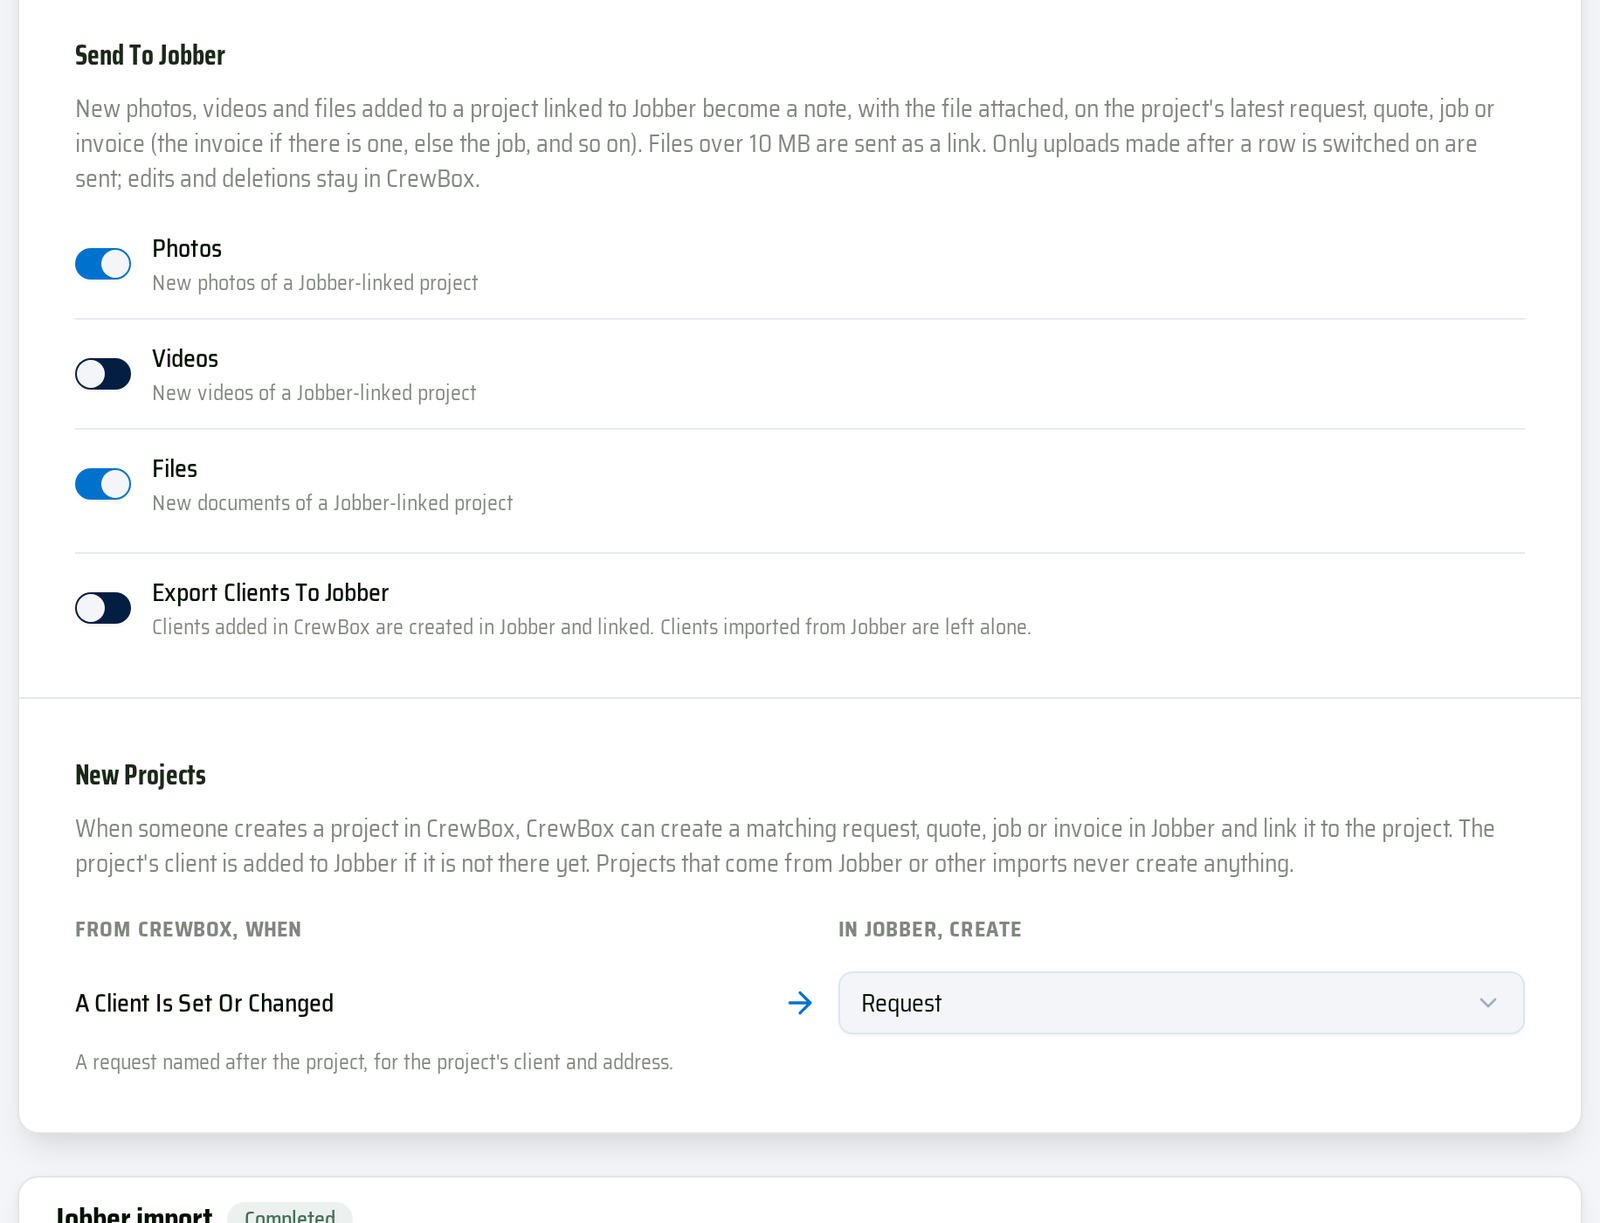
Task: Select the Videos row label
Action: tap(185, 358)
